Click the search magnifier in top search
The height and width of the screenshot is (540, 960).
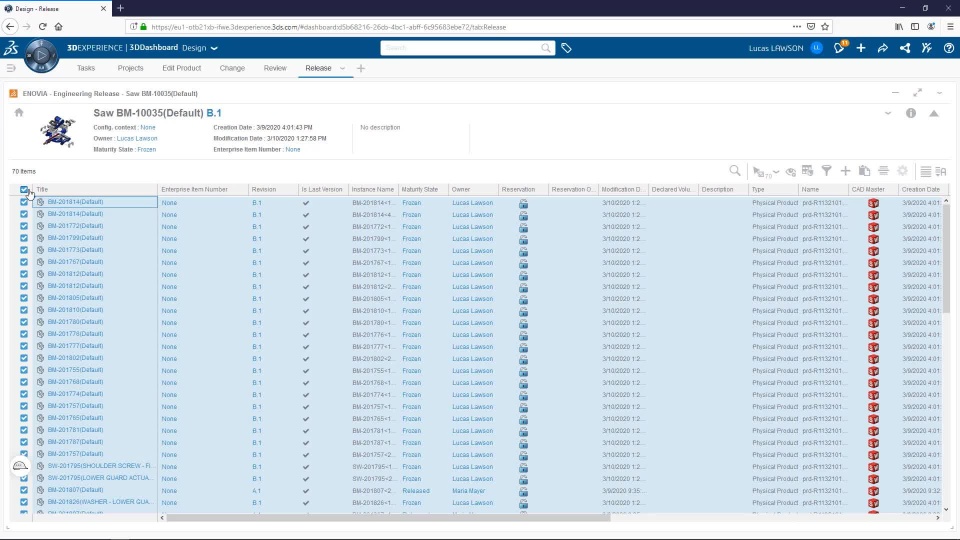point(546,48)
